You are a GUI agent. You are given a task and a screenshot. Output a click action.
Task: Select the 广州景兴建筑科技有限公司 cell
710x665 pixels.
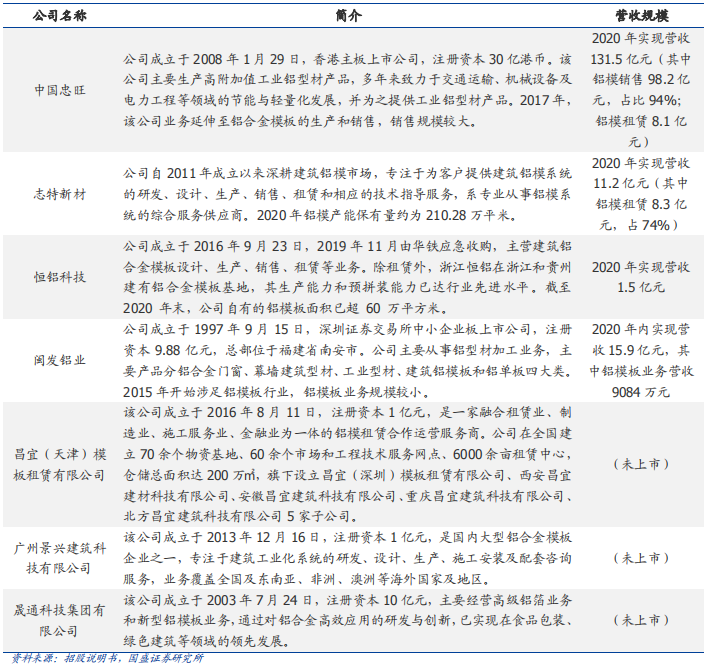coord(59,558)
